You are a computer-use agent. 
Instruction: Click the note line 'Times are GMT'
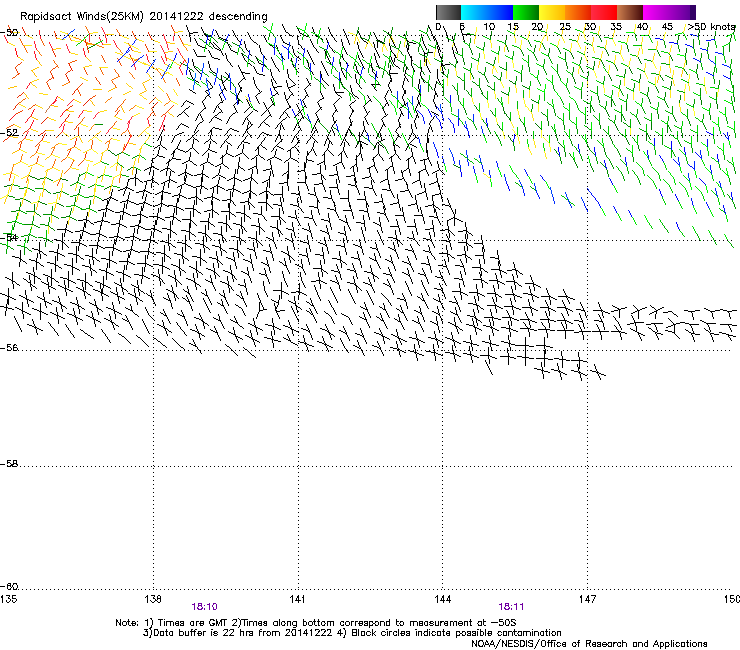pyautogui.click(x=193, y=623)
